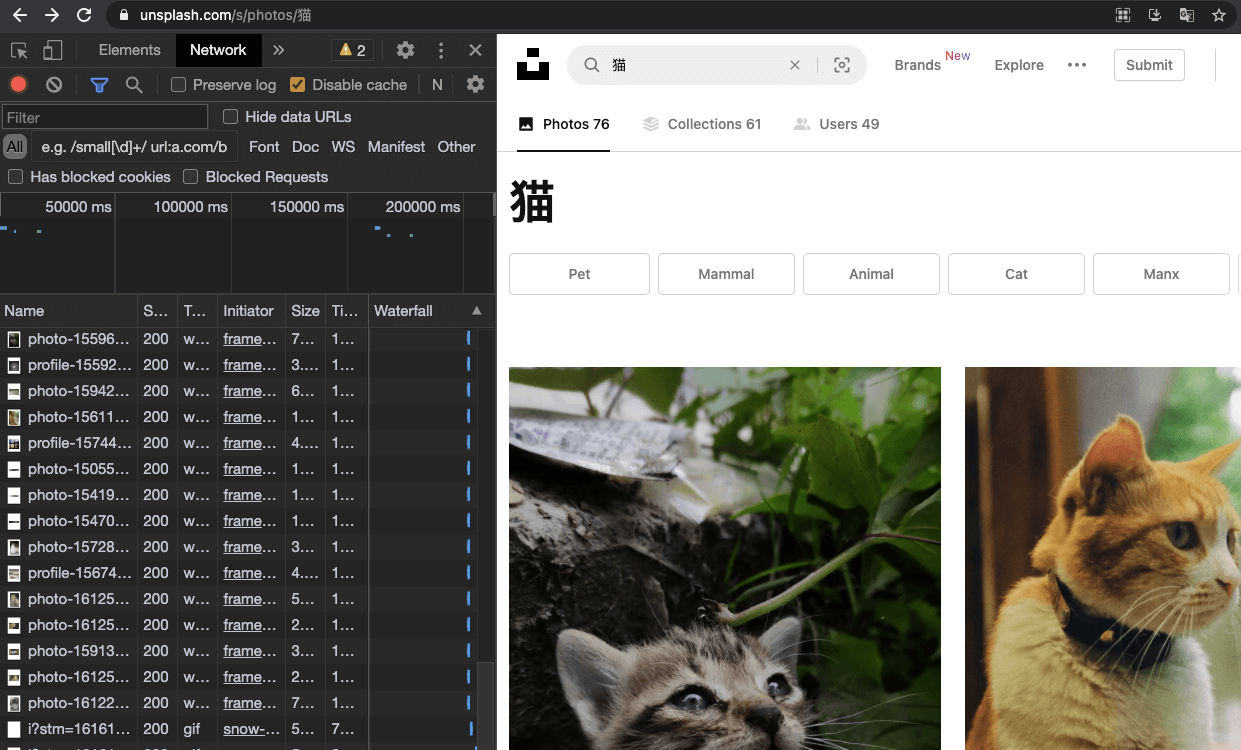Expand more DevTools tabs chevron
1241x750 pixels.
[279, 50]
